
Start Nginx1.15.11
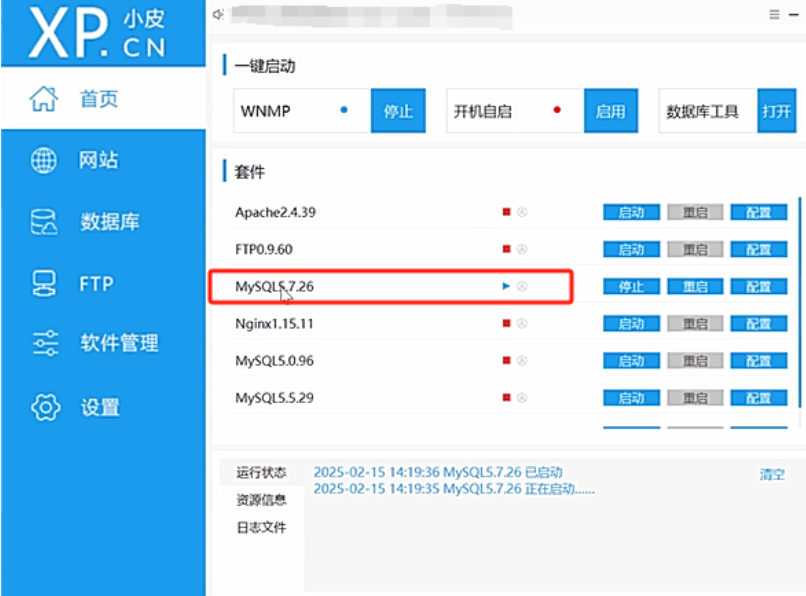pyautogui.click(x=631, y=323)
